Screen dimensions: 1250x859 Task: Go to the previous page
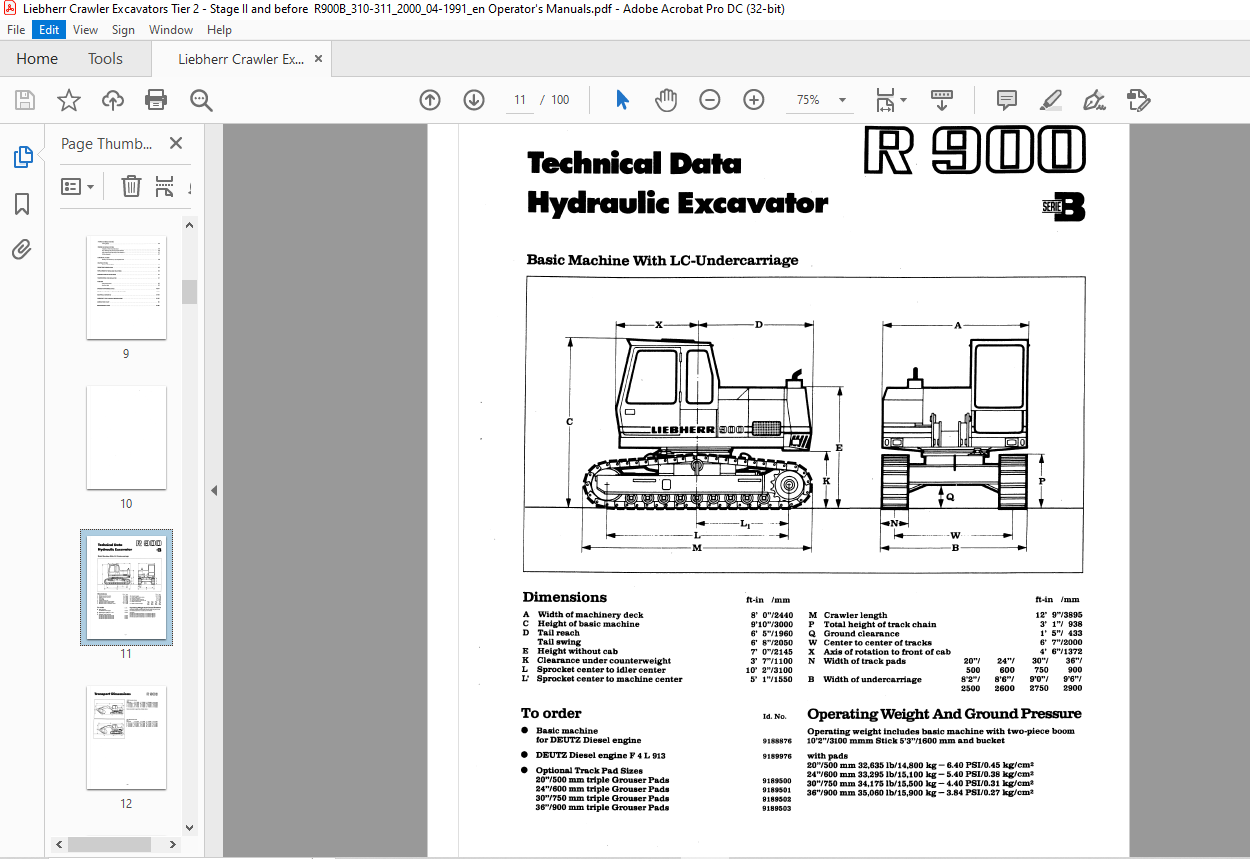point(430,100)
